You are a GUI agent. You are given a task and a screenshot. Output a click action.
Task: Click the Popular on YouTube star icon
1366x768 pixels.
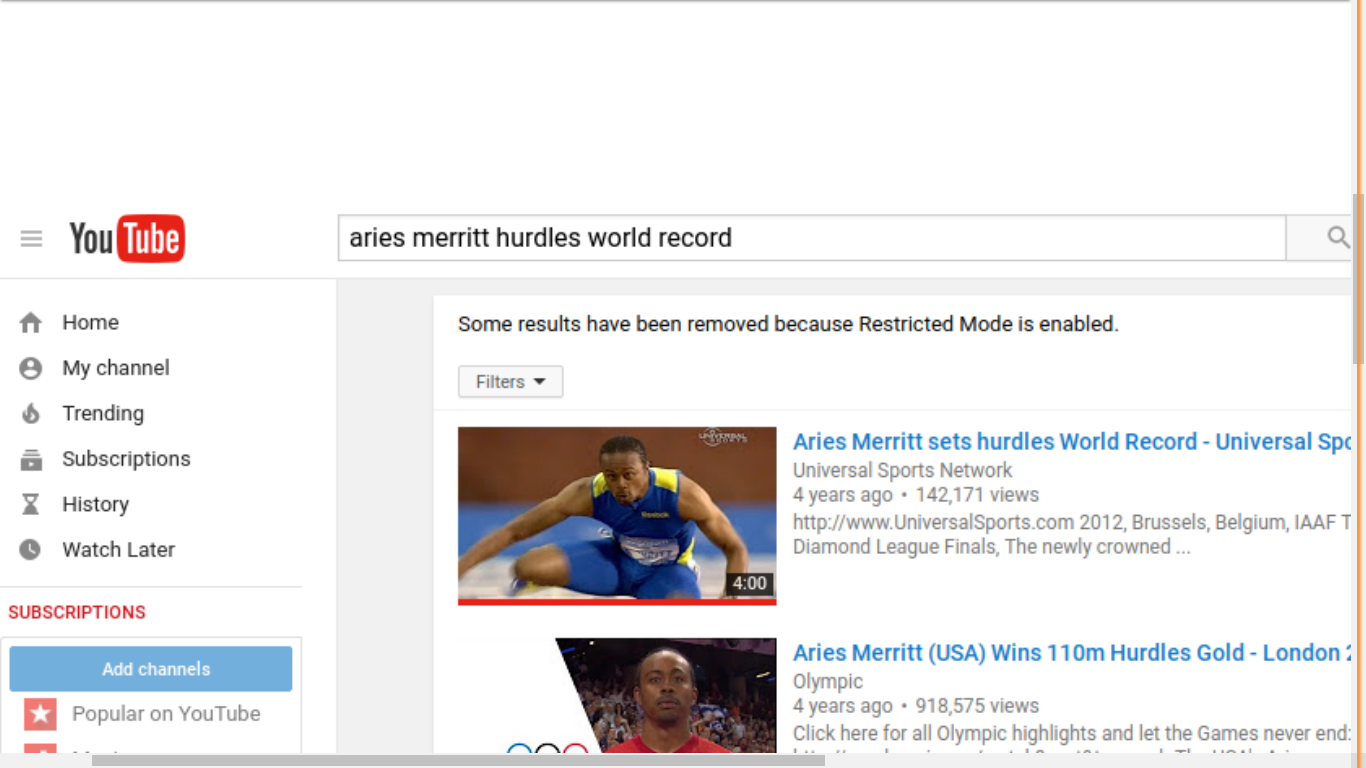[x=41, y=714]
